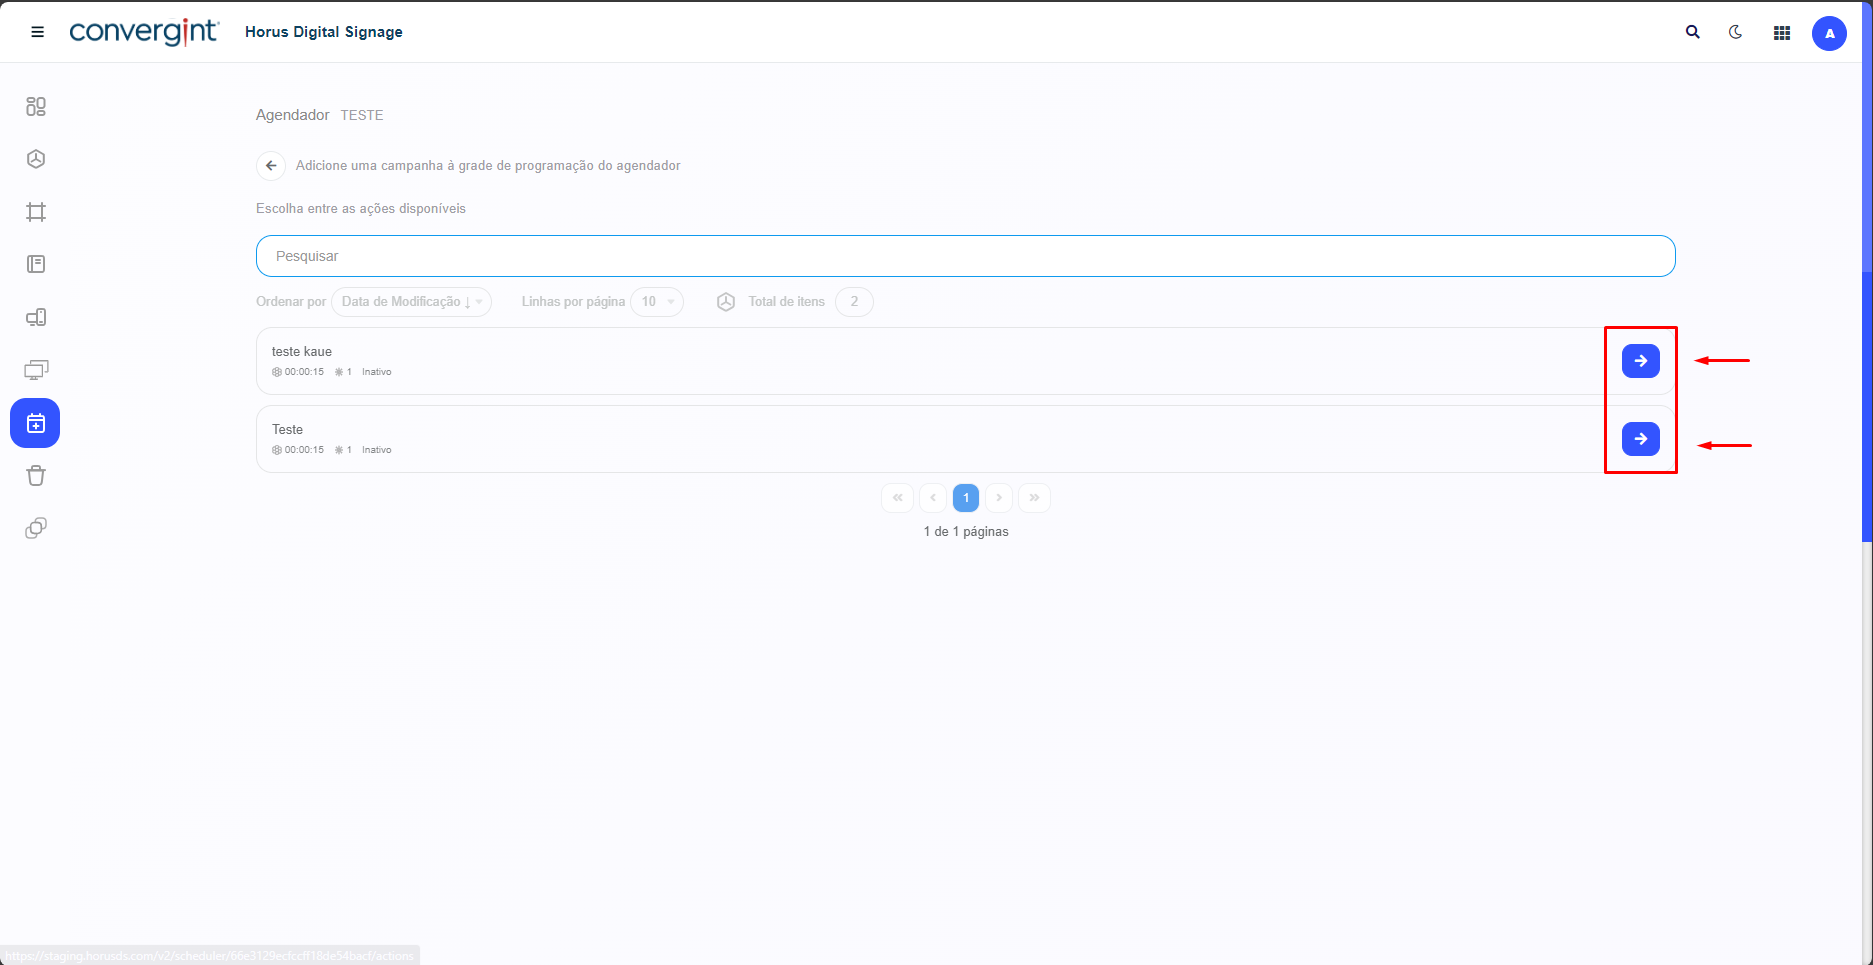The height and width of the screenshot is (965, 1873).
Task: Toggle the hamburger sidebar menu
Action: [38, 32]
